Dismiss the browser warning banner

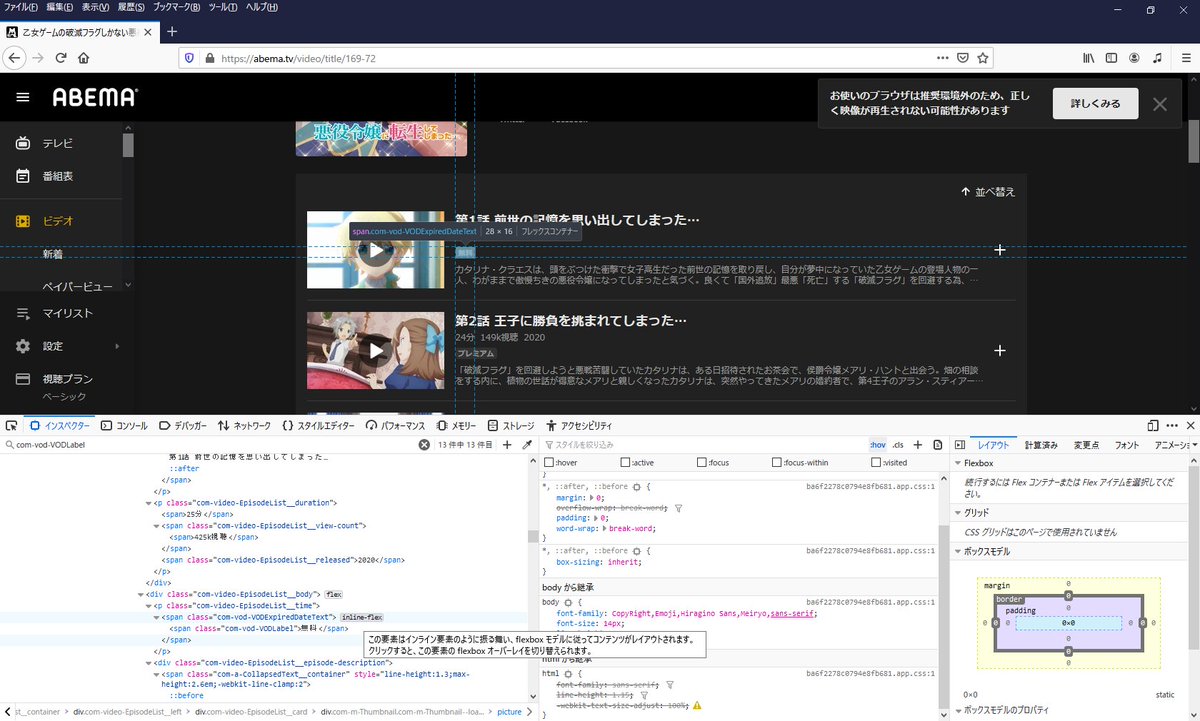tap(1159, 104)
